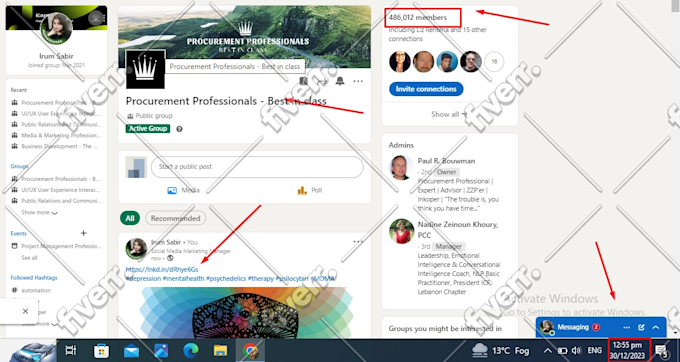
Task: Click the plus icon next to Events
Action: 83,233
